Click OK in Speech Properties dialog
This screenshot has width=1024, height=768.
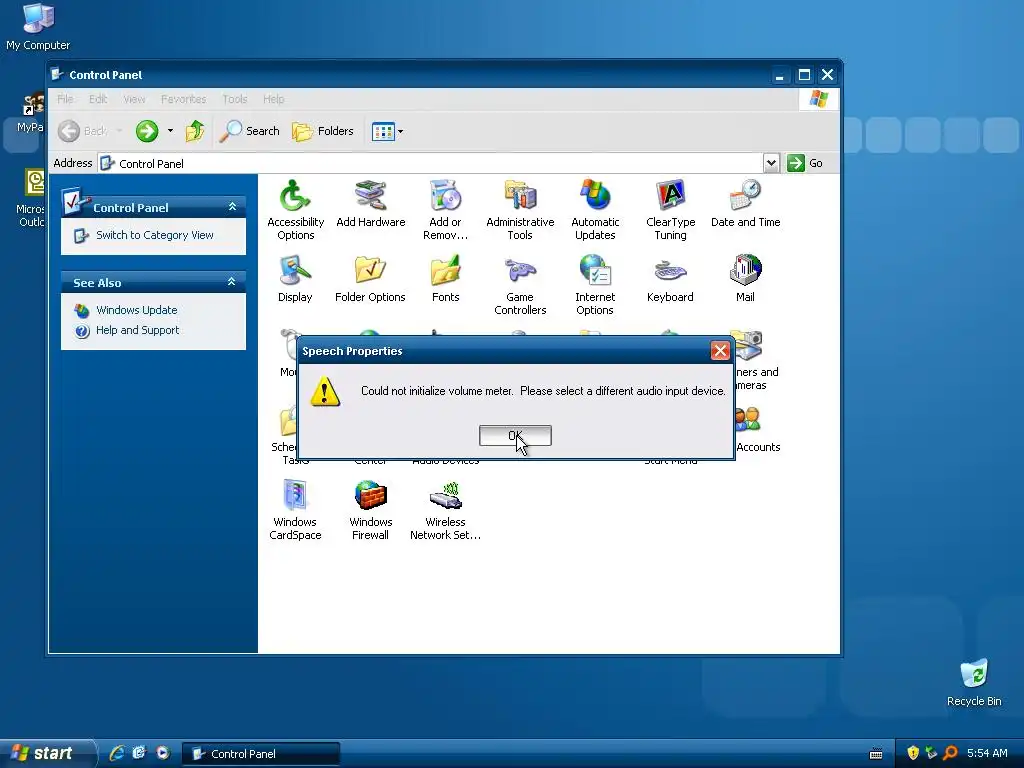[x=515, y=436]
